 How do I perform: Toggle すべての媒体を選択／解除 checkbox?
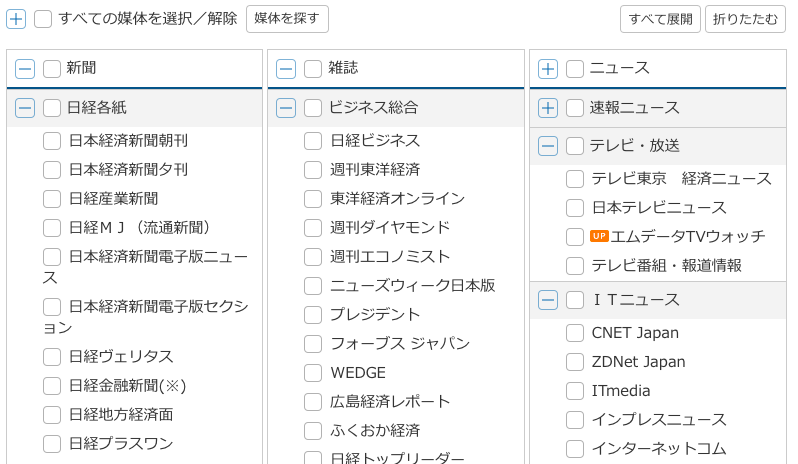(43, 19)
